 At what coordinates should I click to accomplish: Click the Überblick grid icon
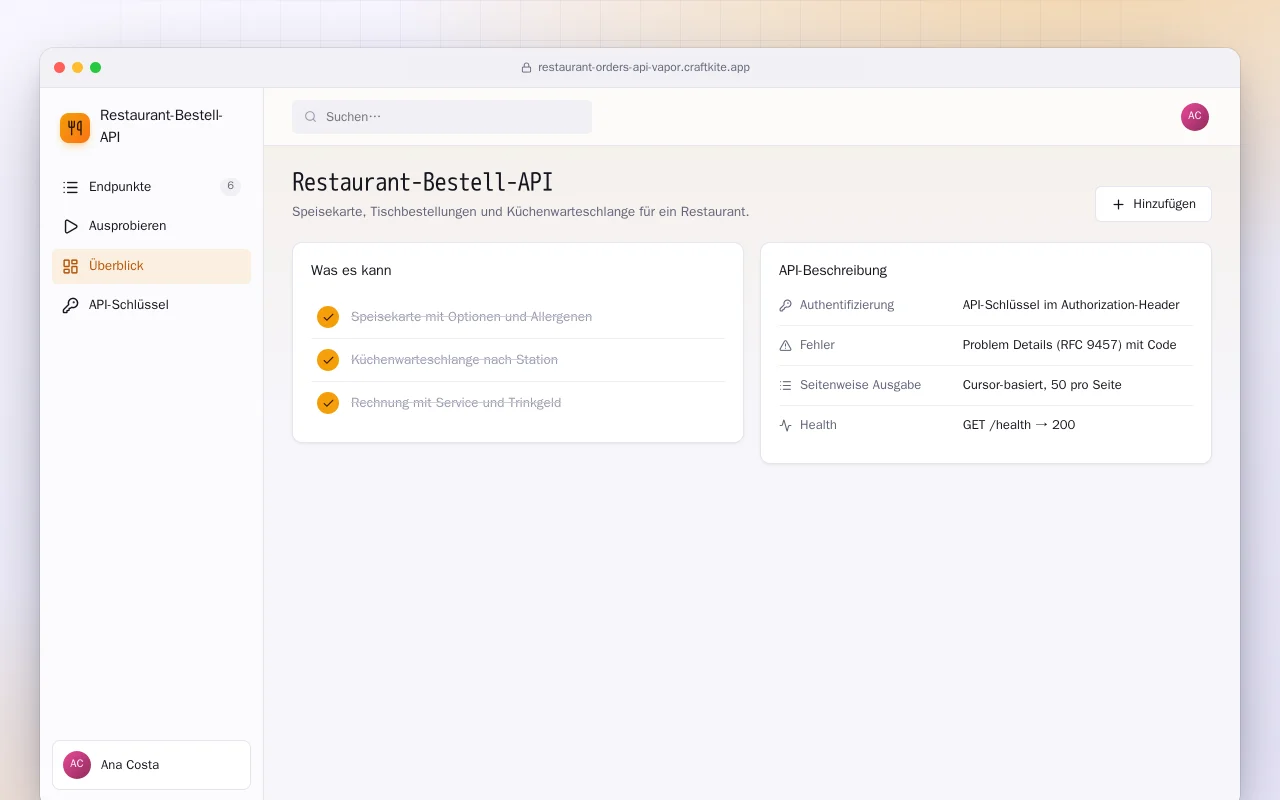[x=70, y=266]
